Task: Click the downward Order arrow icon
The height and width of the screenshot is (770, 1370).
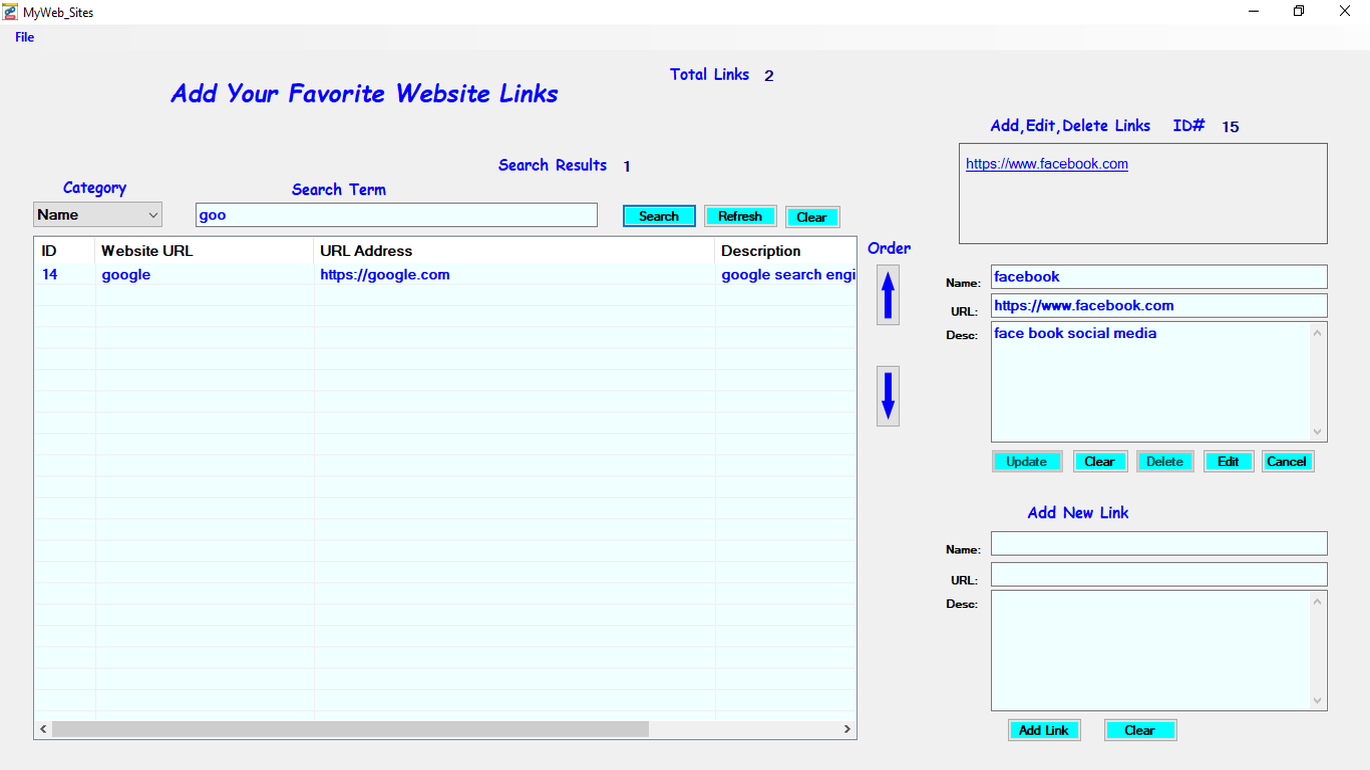Action: (887, 395)
